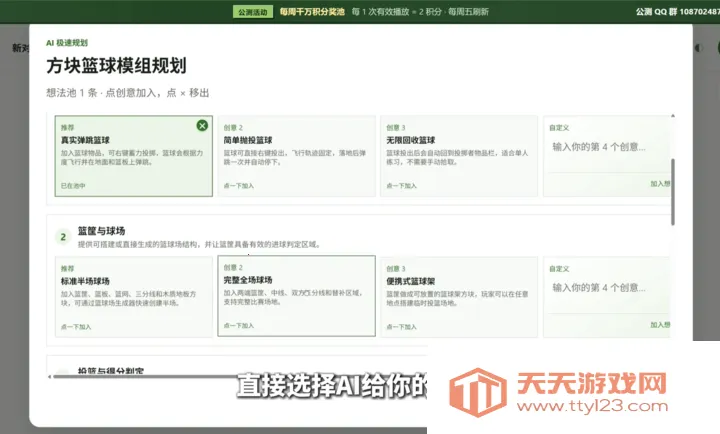Add the 简单抛投篮球 idea card
This screenshot has height=434, width=720.
pyautogui.click(x=297, y=156)
